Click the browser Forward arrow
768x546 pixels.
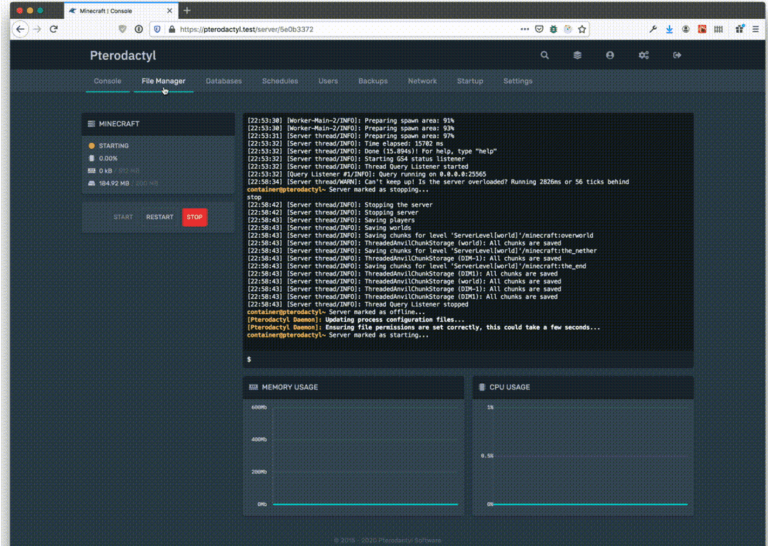click(38, 29)
